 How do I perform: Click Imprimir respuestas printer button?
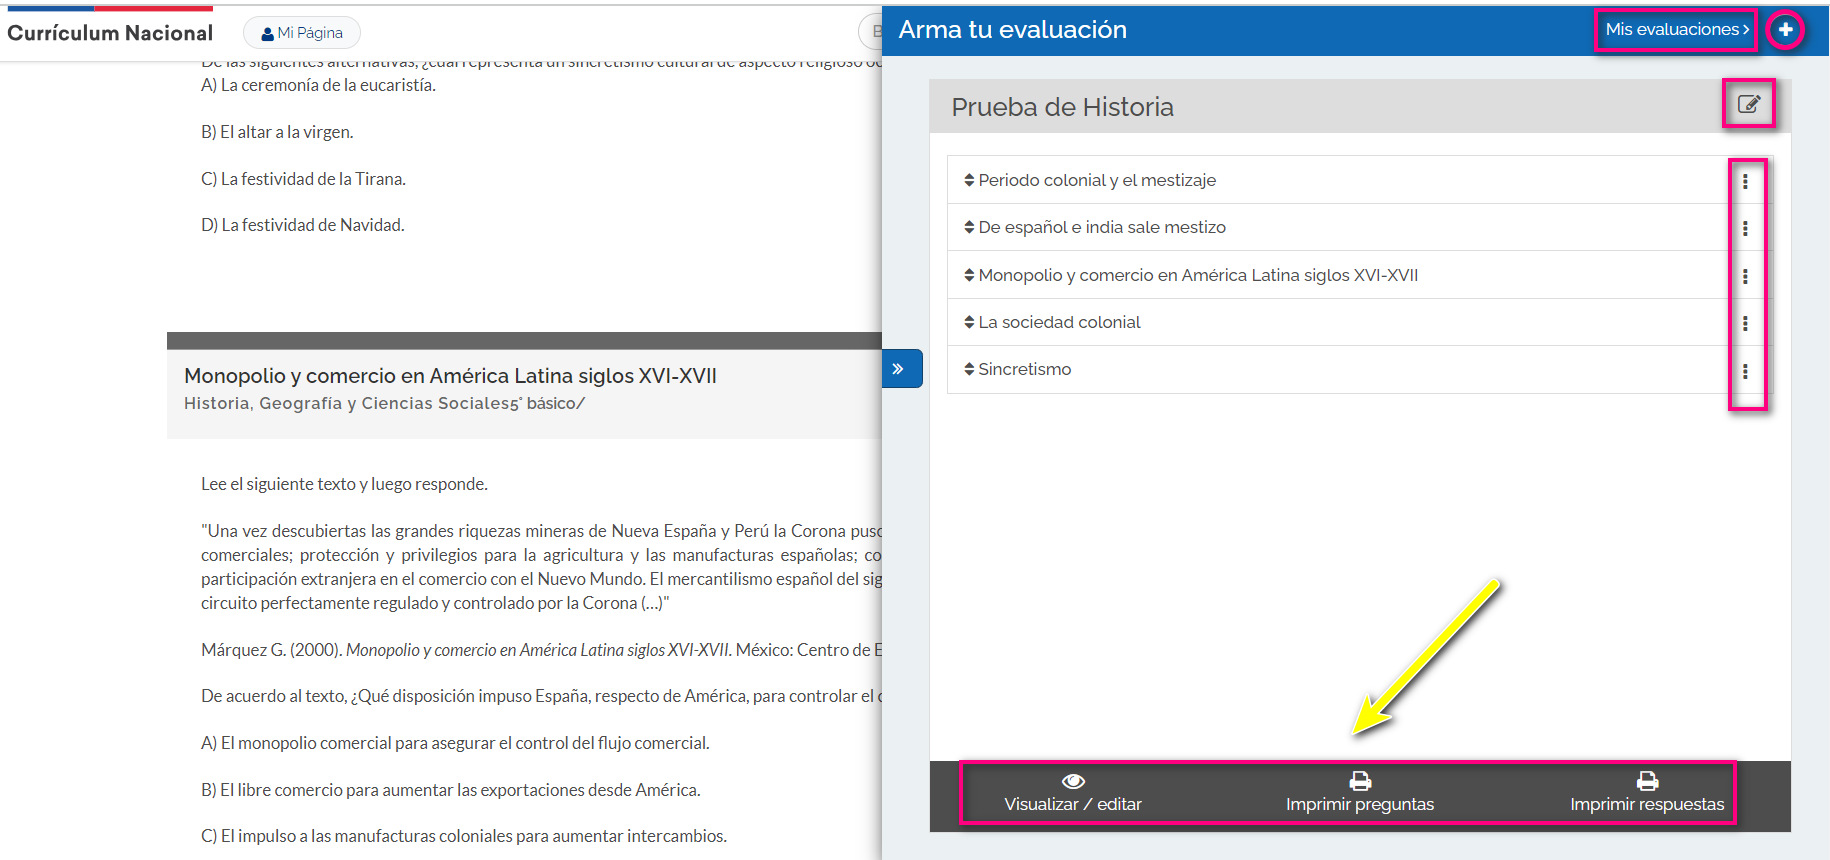point(1647,793)
